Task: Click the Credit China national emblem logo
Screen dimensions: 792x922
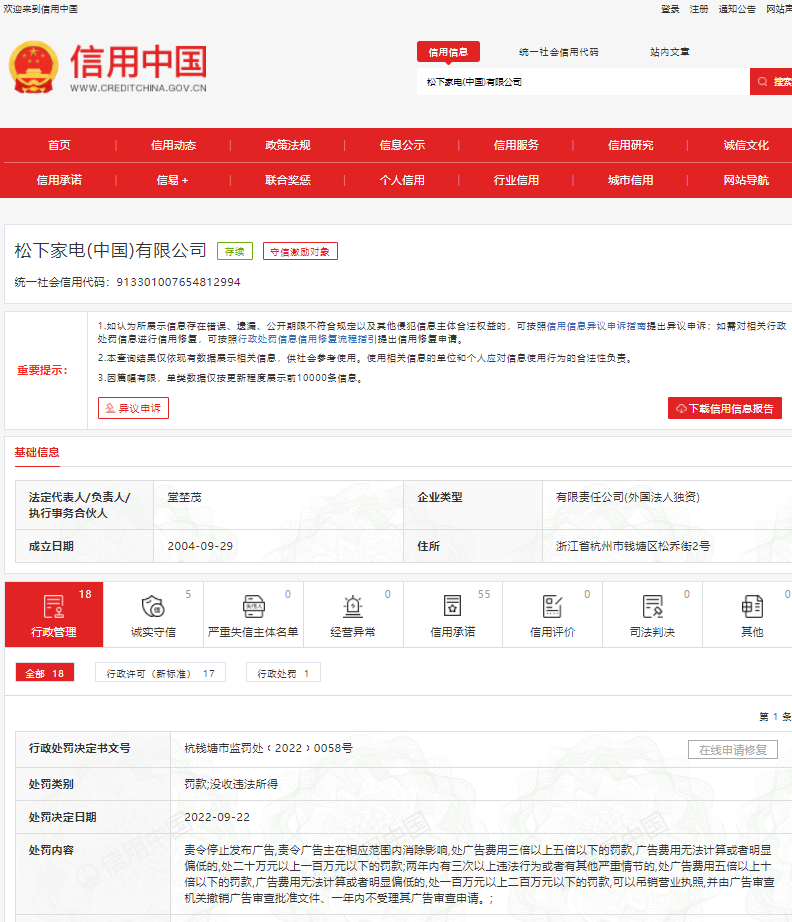Action: tap(34, 67)
